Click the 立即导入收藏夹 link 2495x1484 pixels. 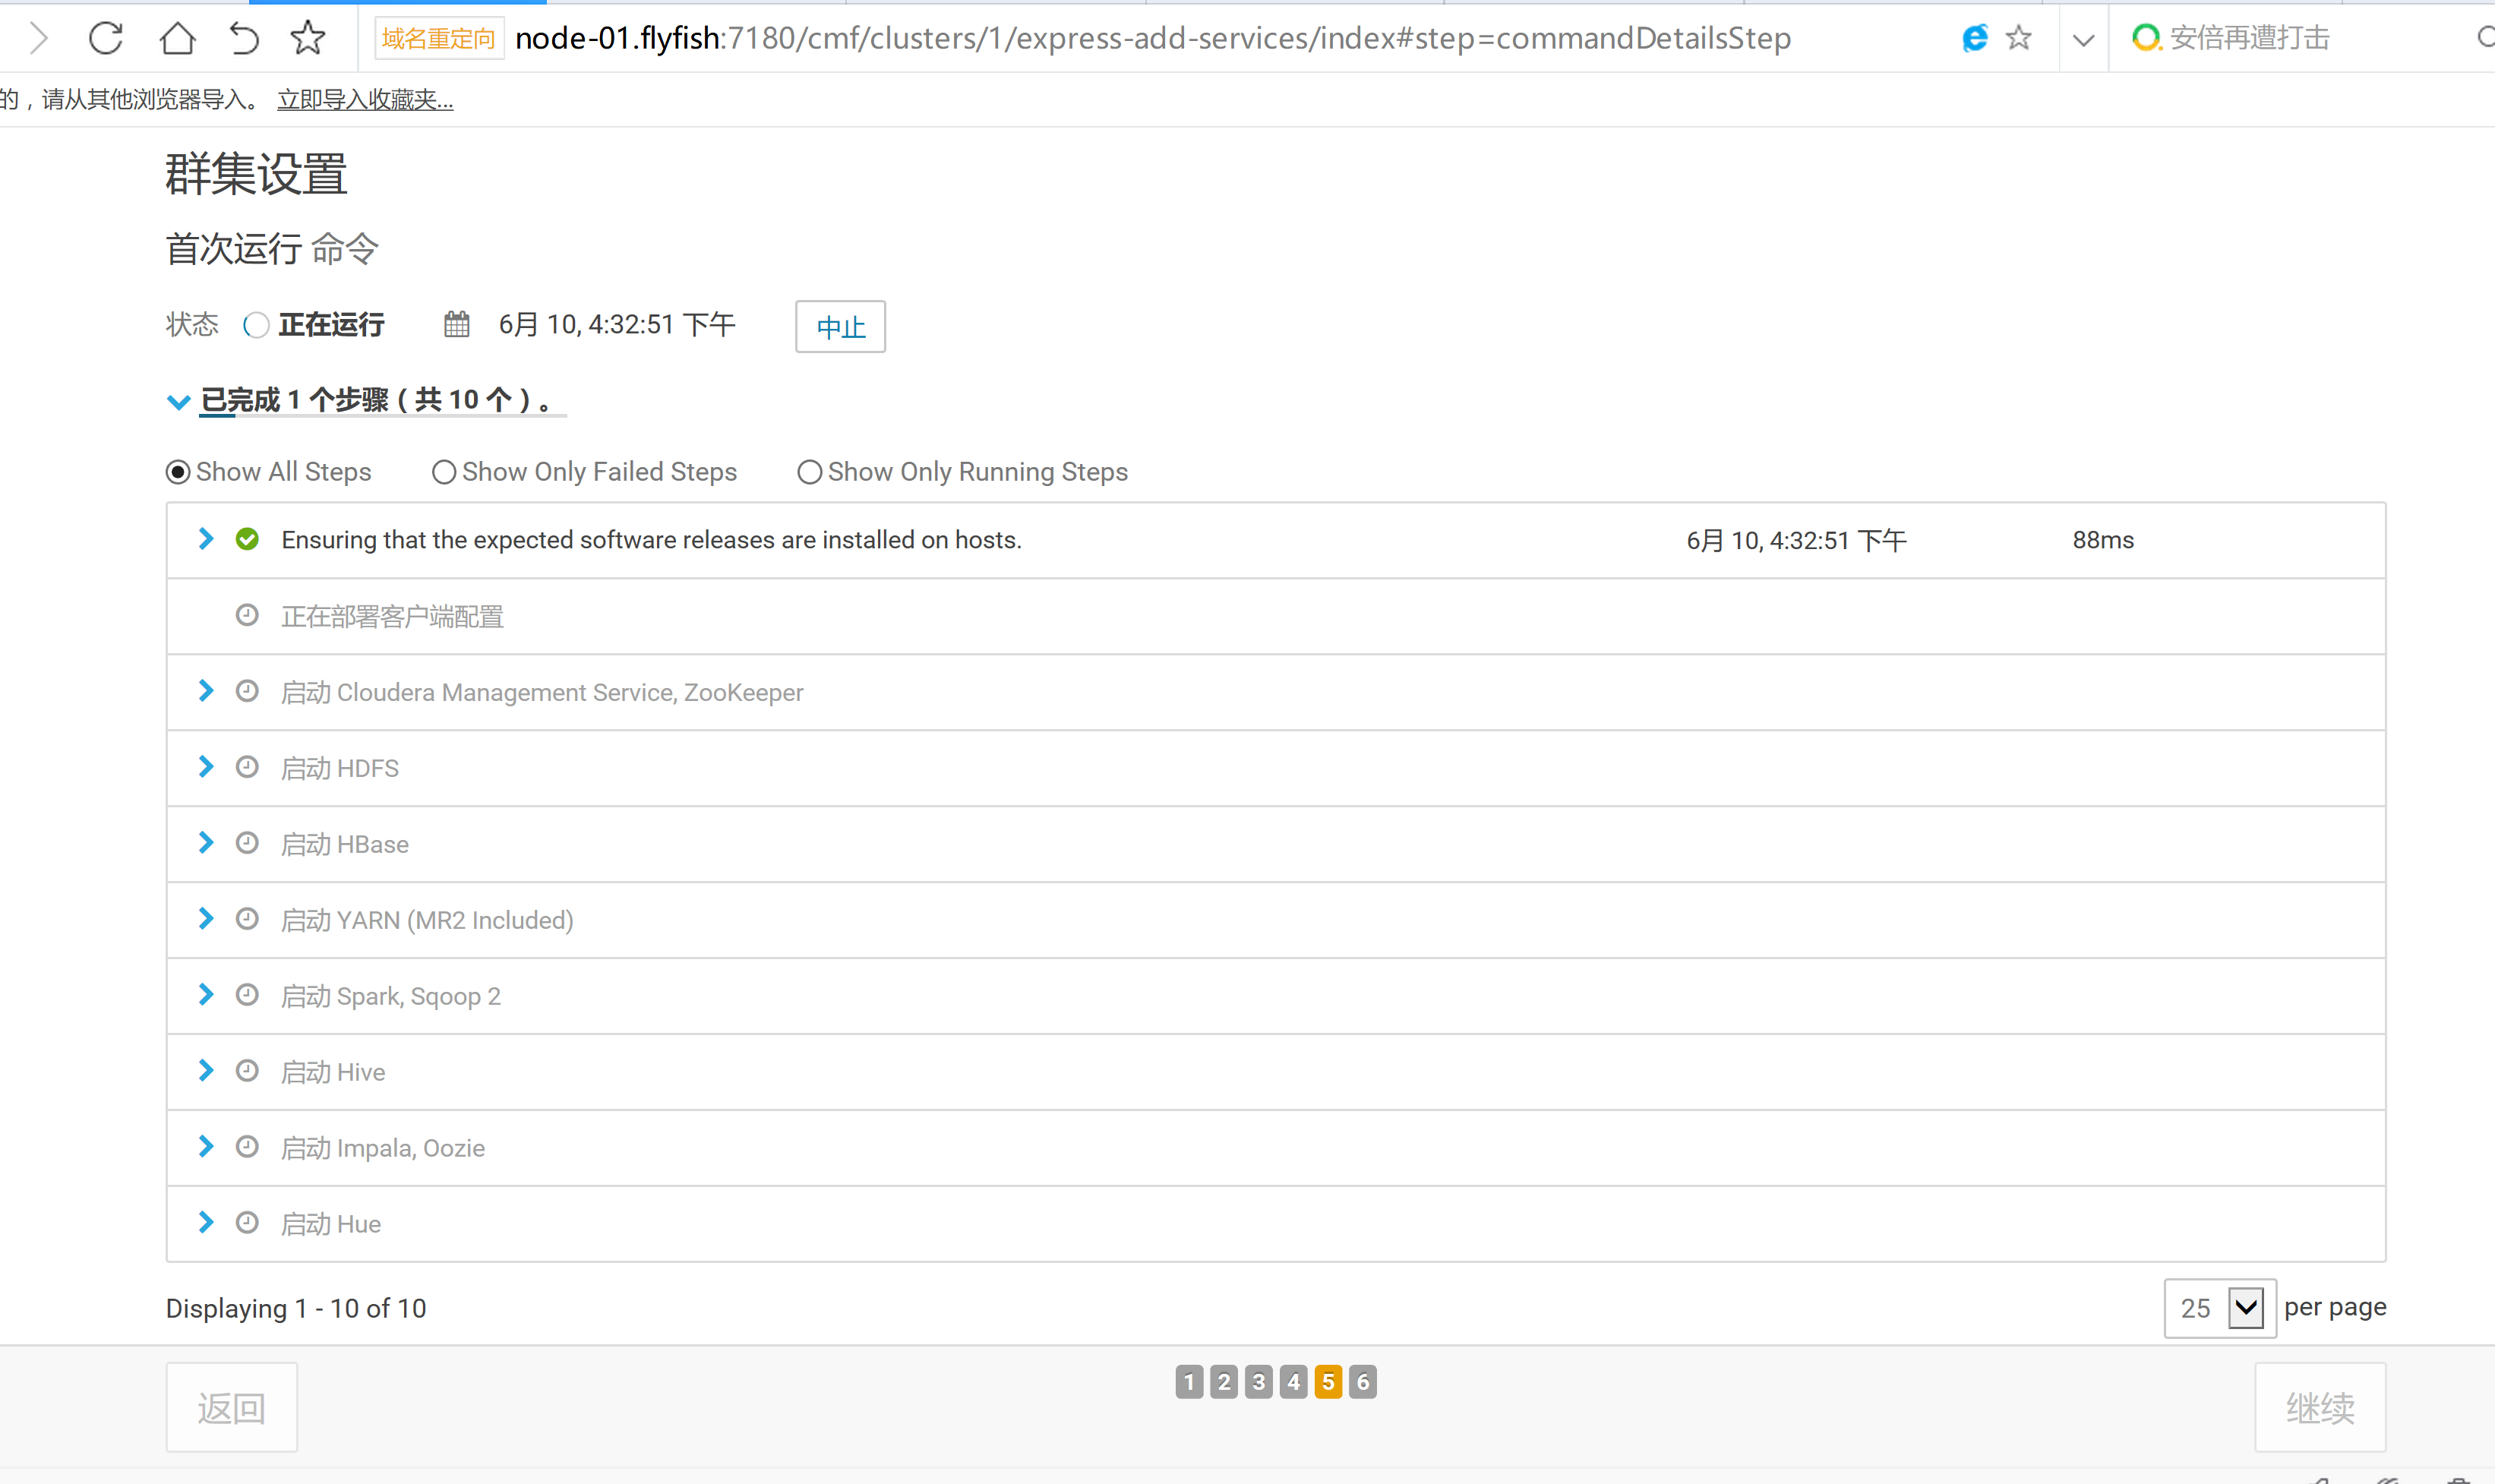click(x=365, y=100)
